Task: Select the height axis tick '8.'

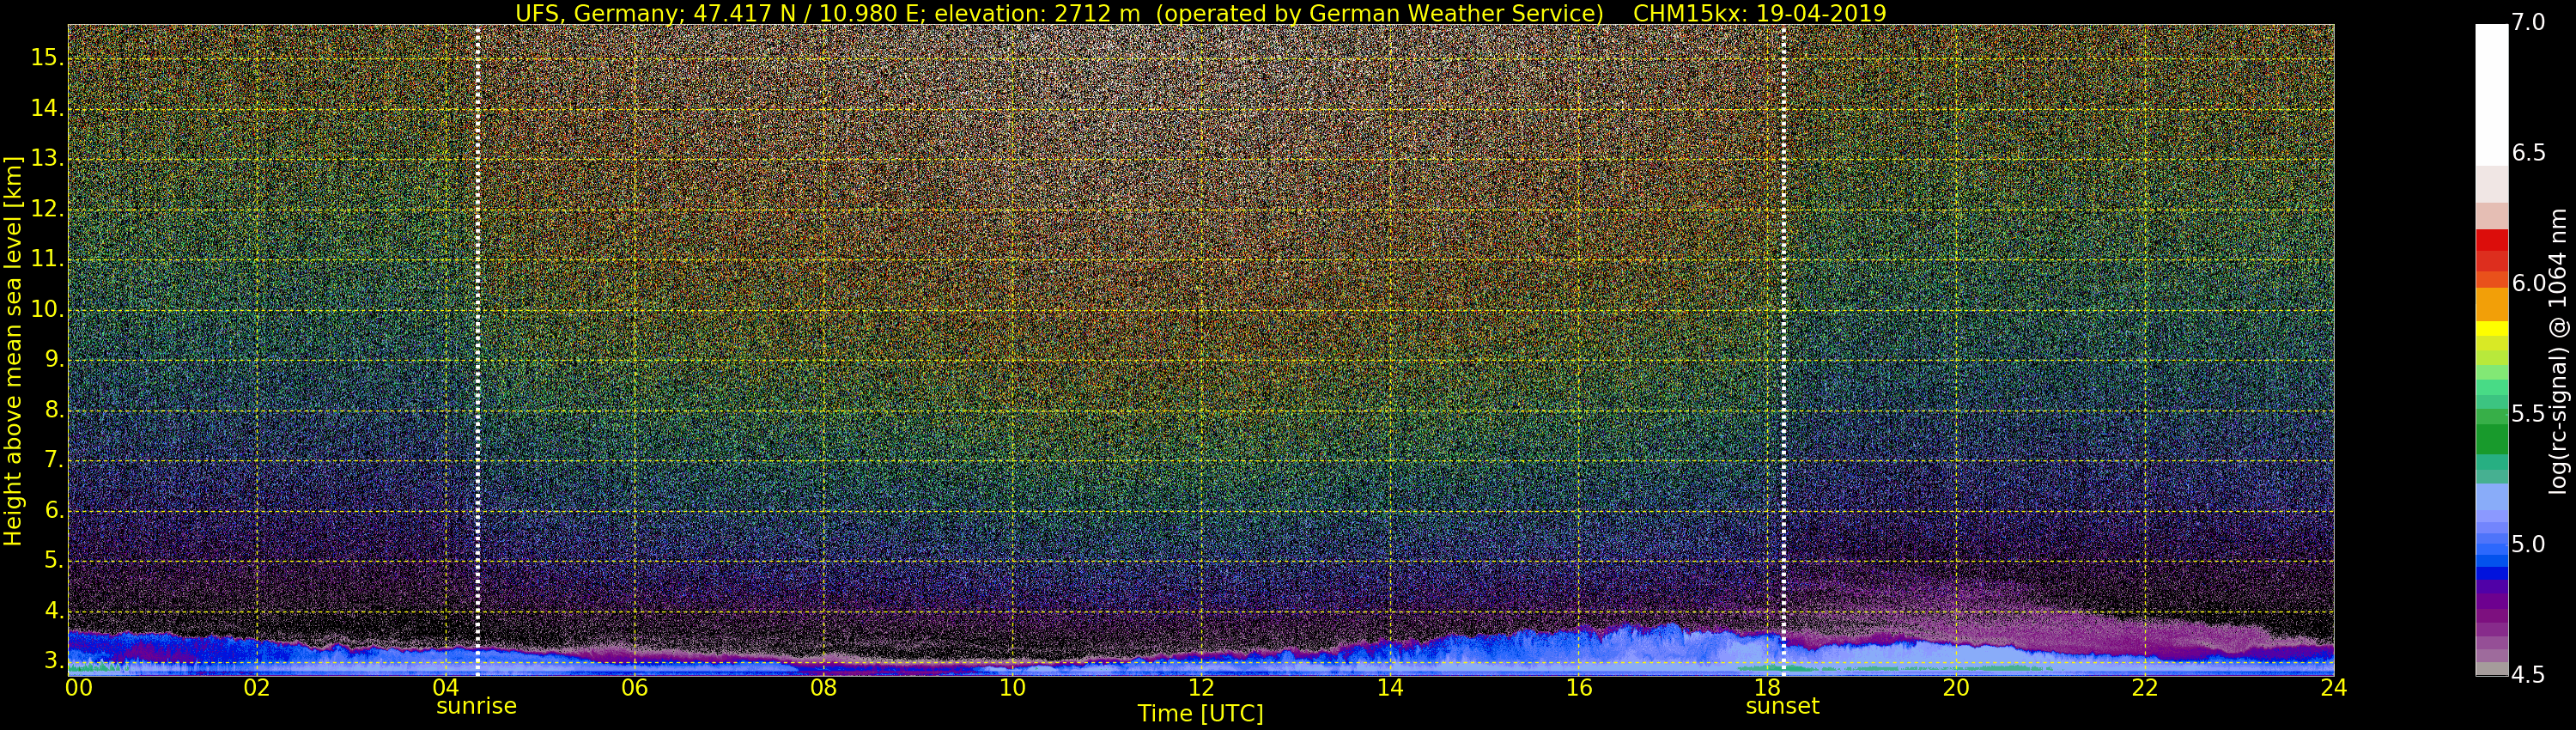Action: point(52,410)
